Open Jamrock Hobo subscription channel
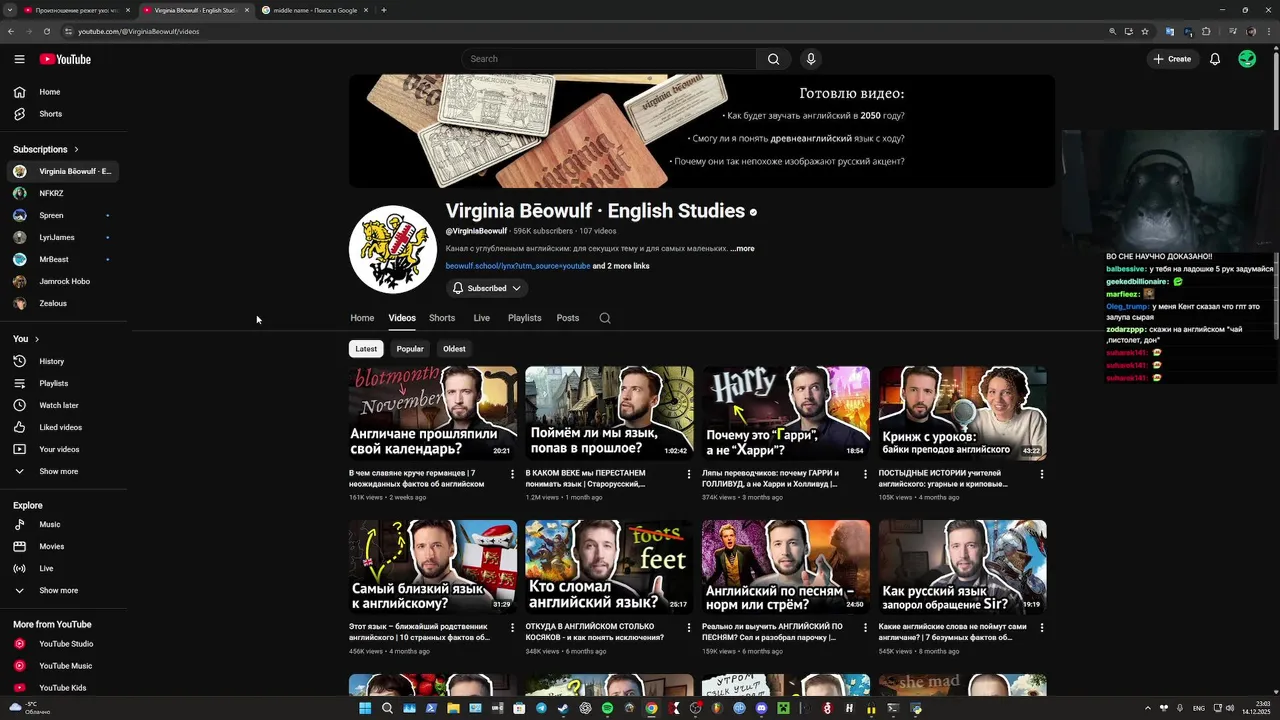1280x720 pixels. click(64, 281)
